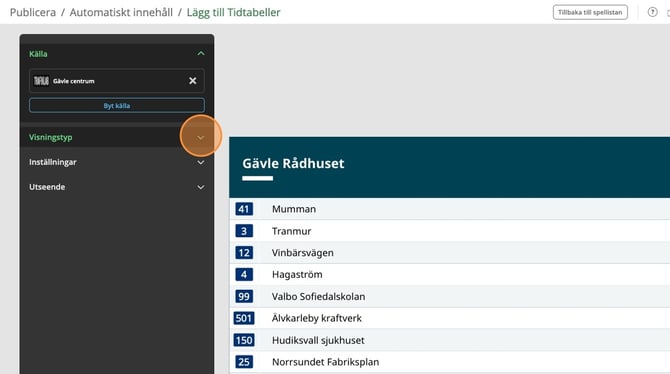
Task: Click the Byt källa button
Action: (117, 106)
